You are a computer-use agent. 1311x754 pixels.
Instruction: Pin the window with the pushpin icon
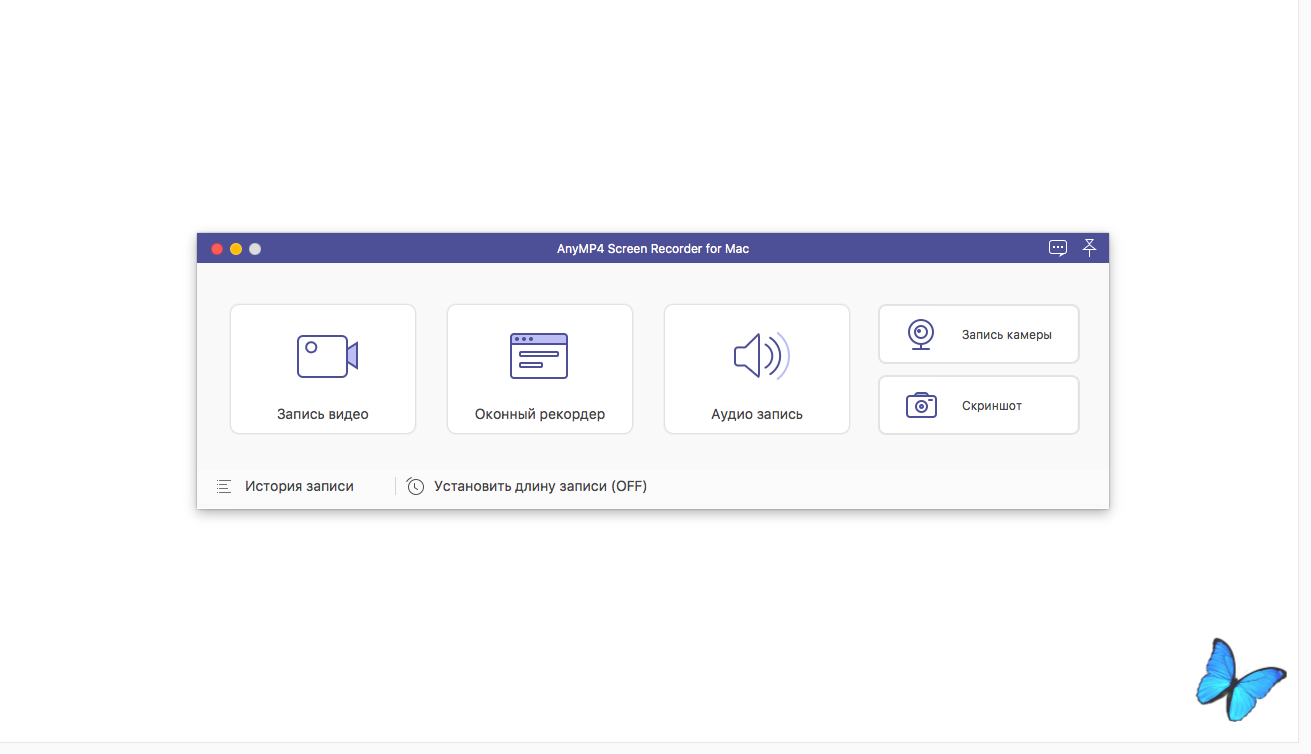[1089, 247]
